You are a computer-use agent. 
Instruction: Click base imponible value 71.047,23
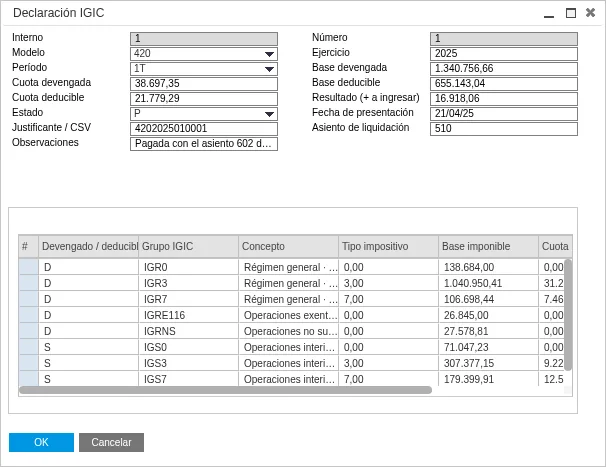click(x=489, y=347)
